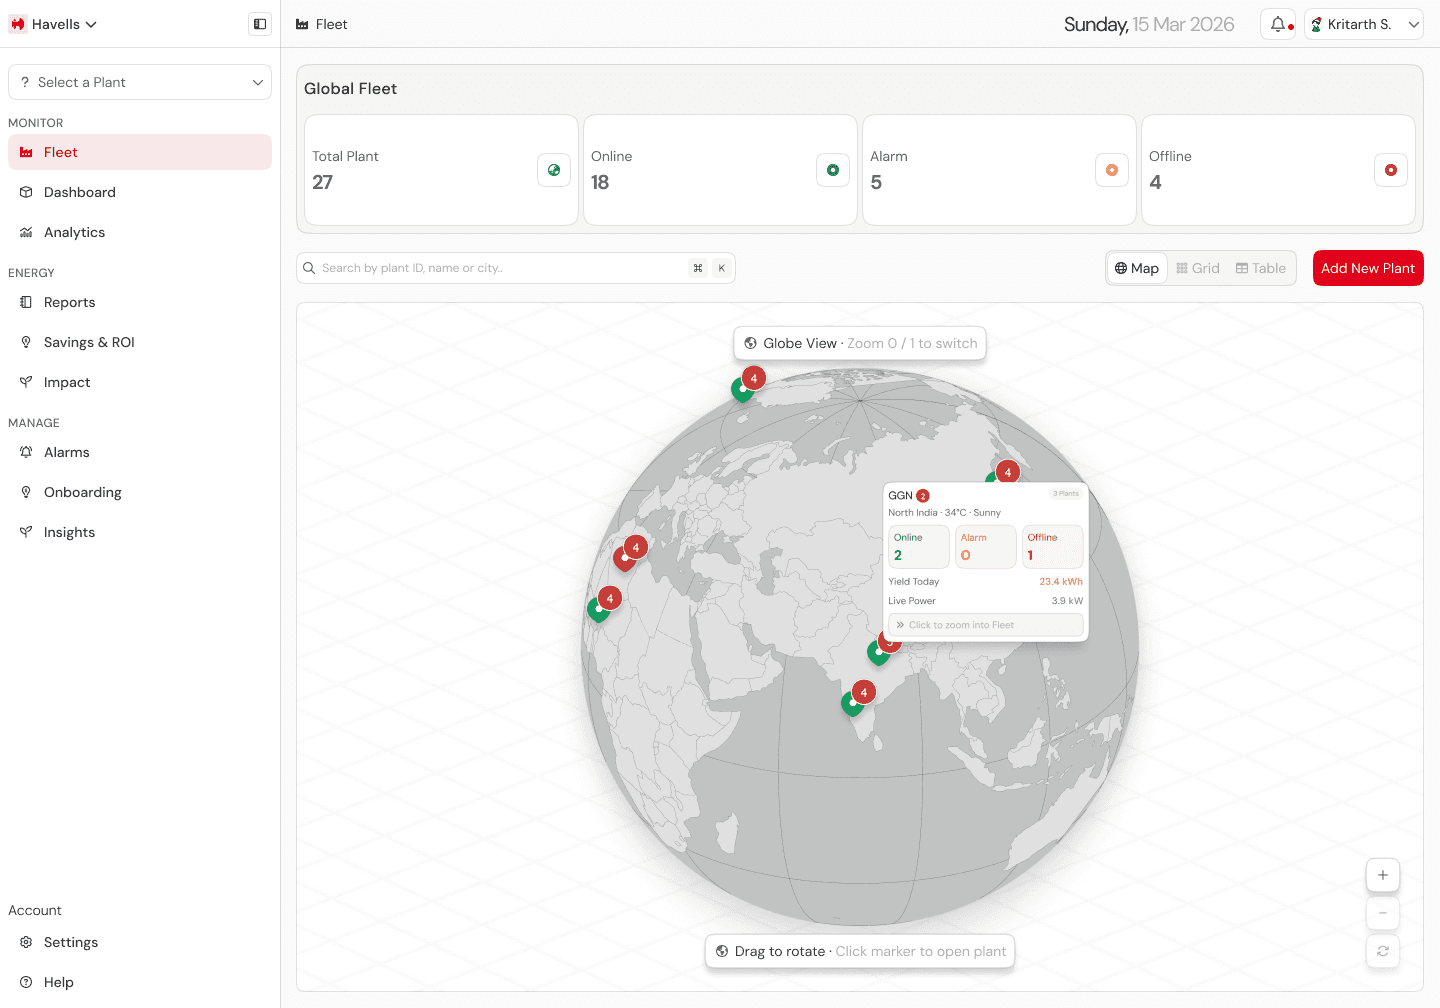Click the Online 18 card

(x=720, y=170)
